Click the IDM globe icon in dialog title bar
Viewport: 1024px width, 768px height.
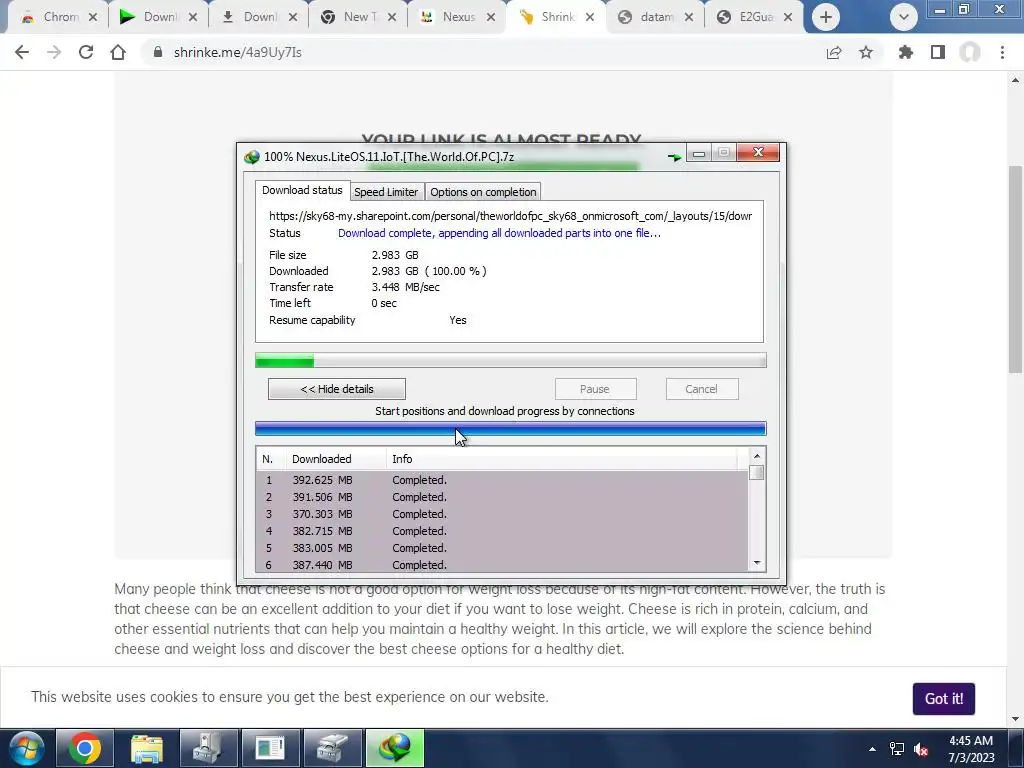pos(251,157)
